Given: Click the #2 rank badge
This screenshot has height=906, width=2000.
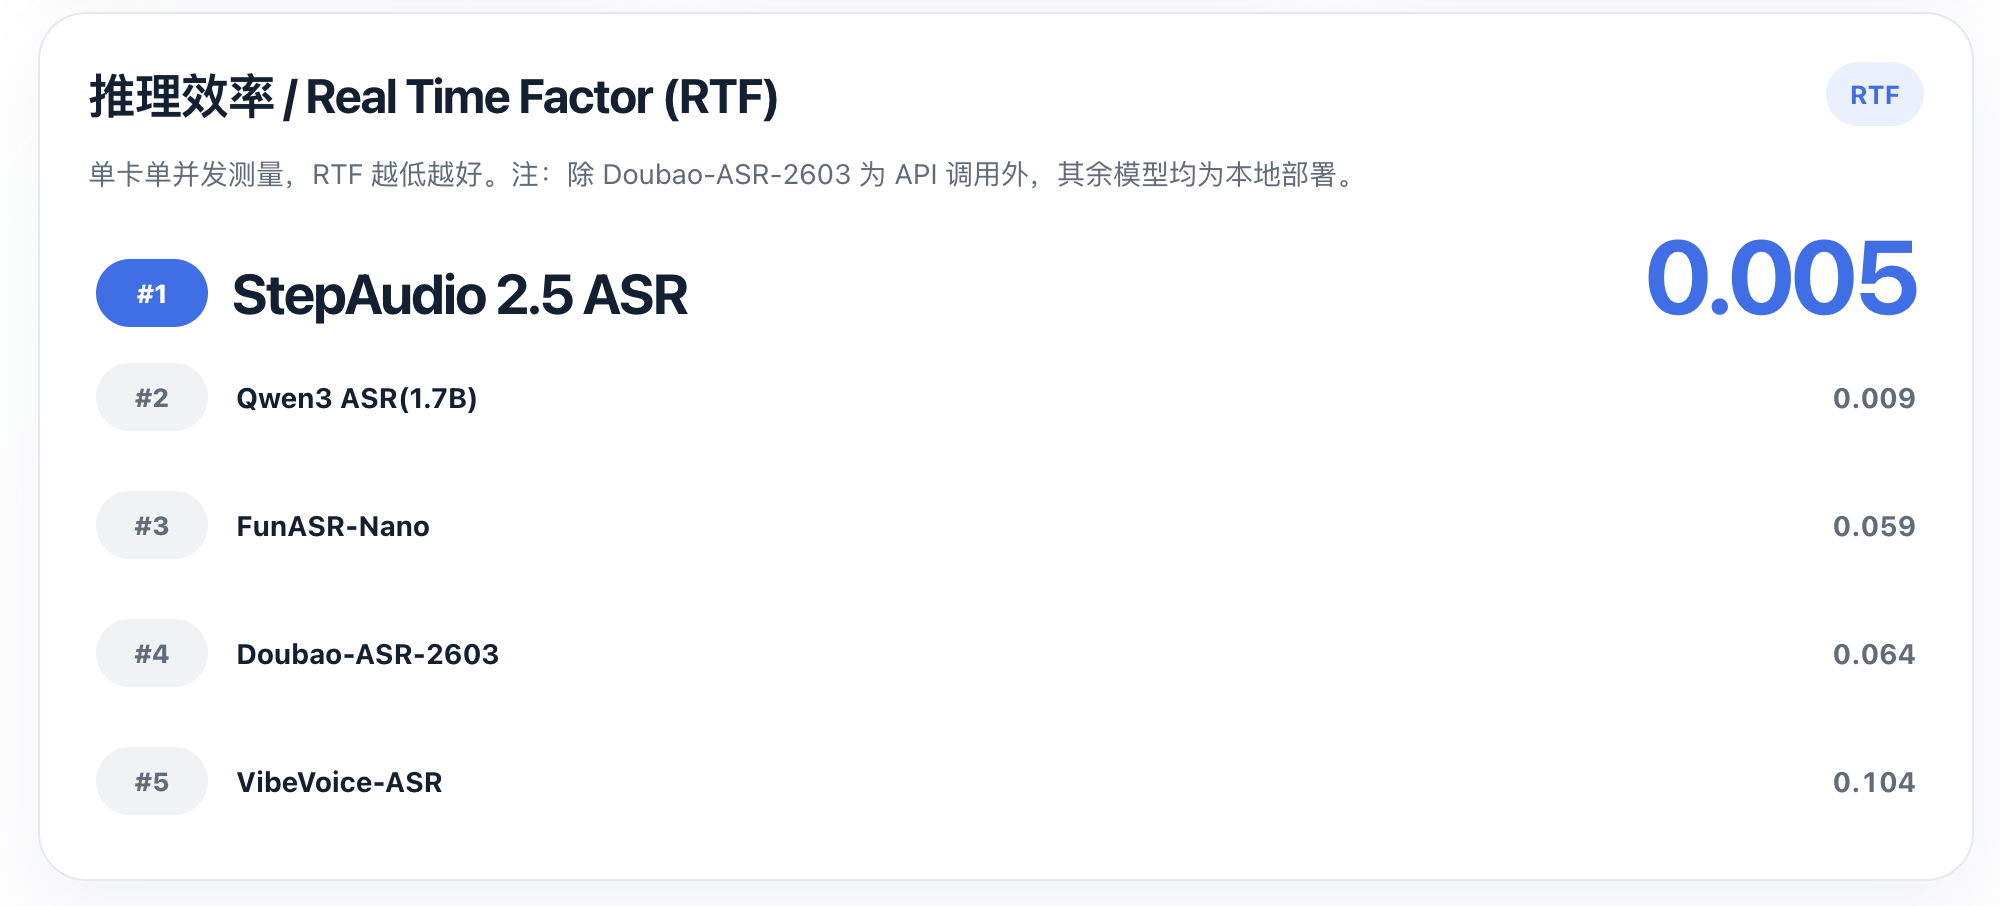Looking at the screenshot, I should click(x=152, y=398).
